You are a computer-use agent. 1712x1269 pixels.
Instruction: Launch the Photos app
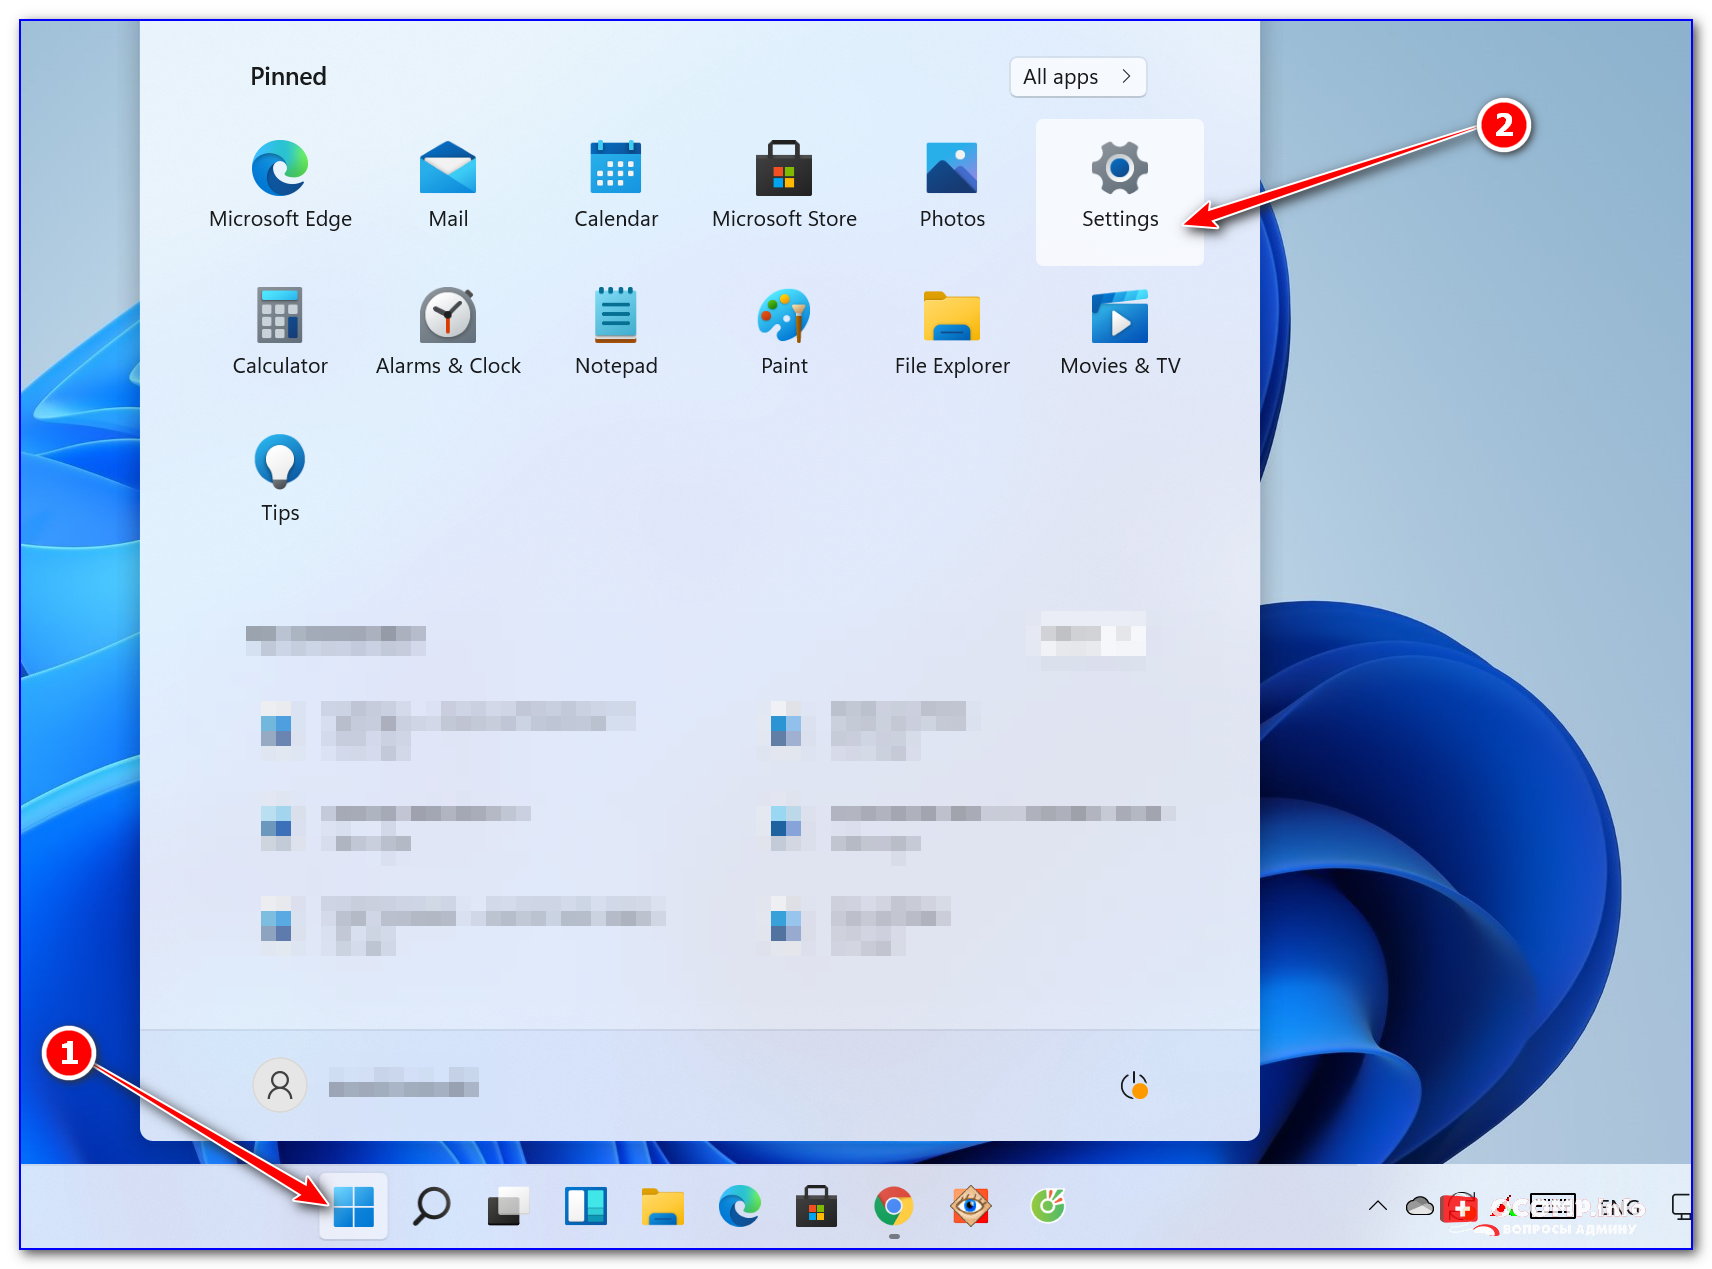[952, 187]
